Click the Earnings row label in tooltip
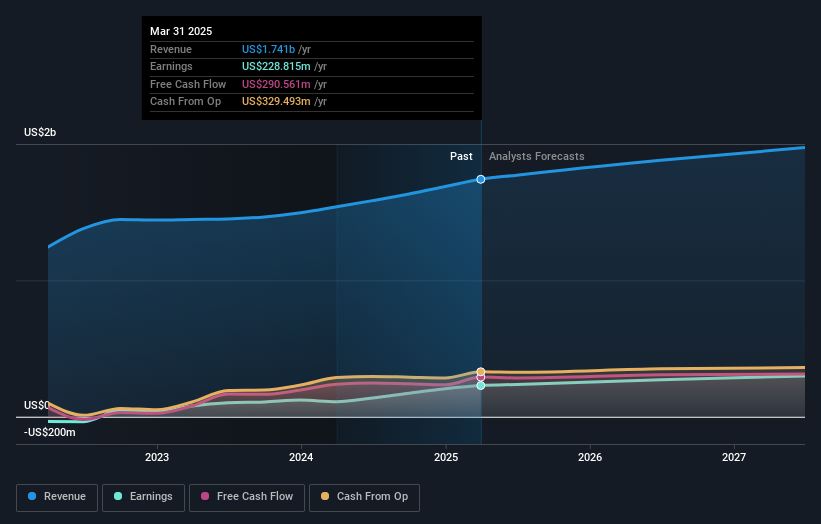The image size is (821, 524). tap(171, 66)
